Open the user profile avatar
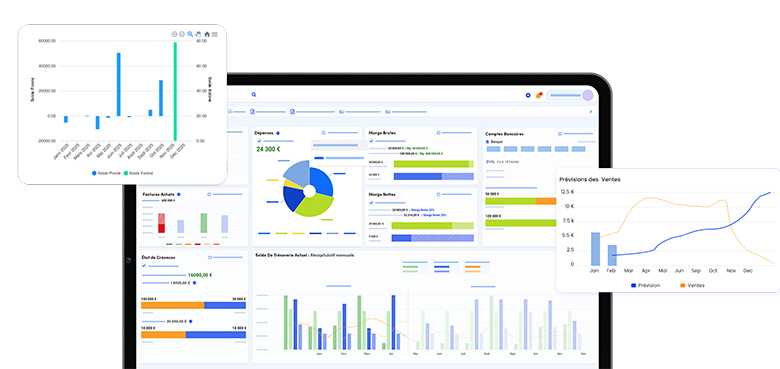Viewport: 780px width, 369px height. 588,95
